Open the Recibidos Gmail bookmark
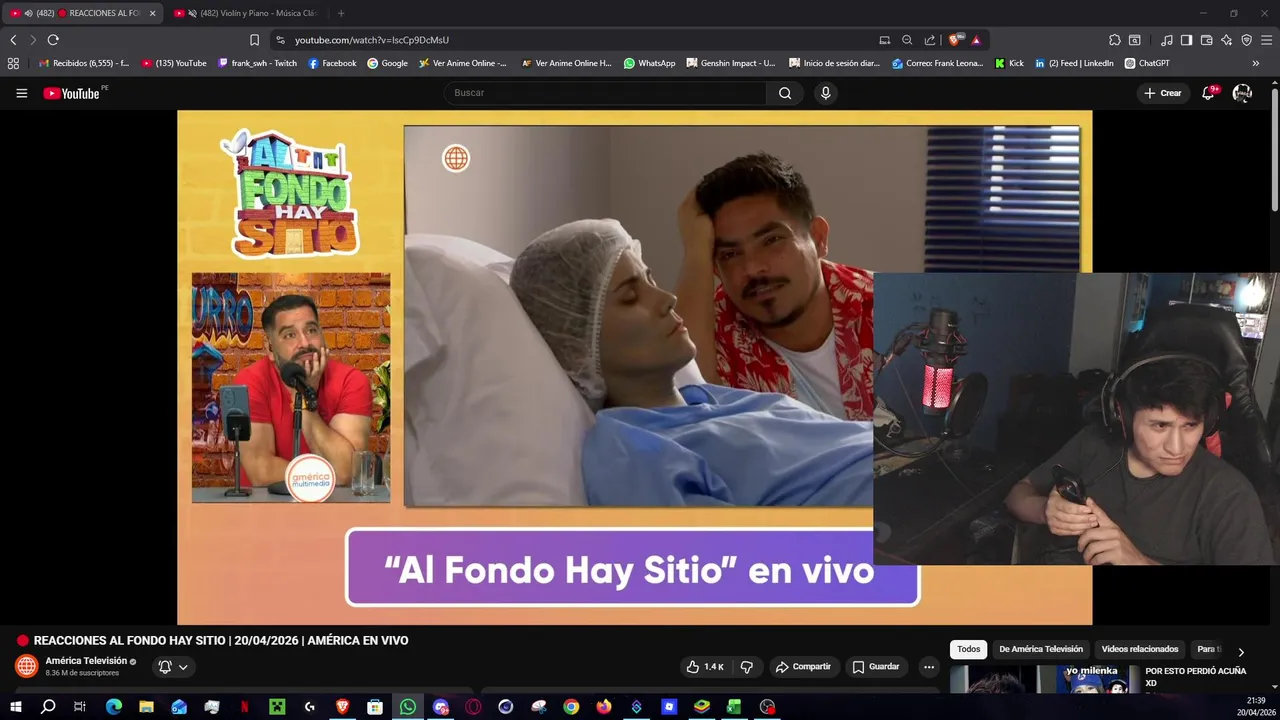1280x720 pixels. click(x=84, y=63)
